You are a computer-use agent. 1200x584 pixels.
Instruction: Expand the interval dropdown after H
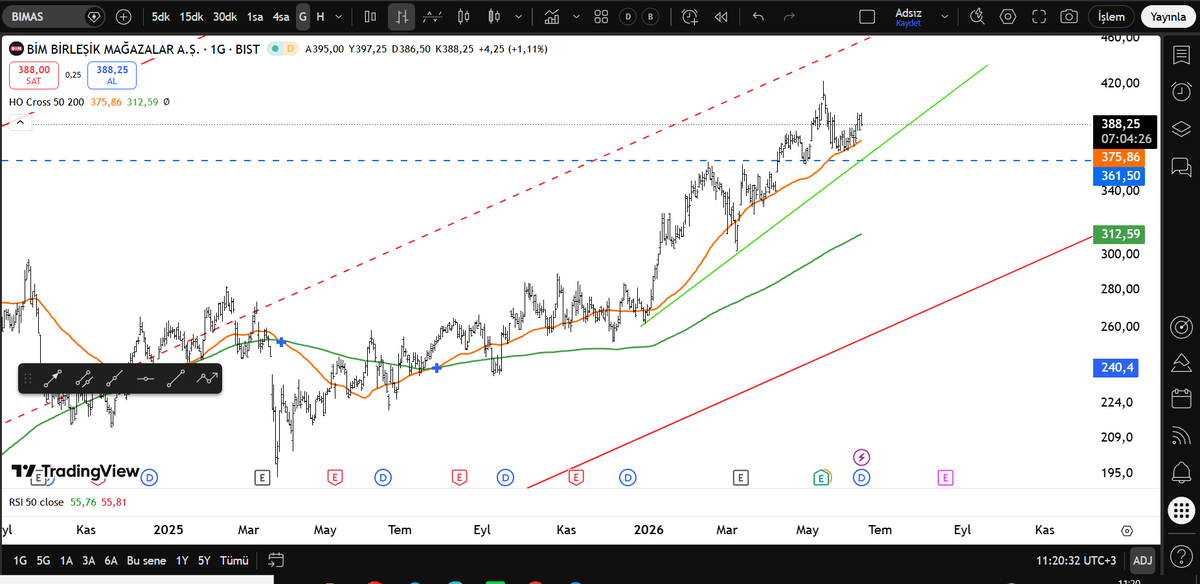point(341,17)
